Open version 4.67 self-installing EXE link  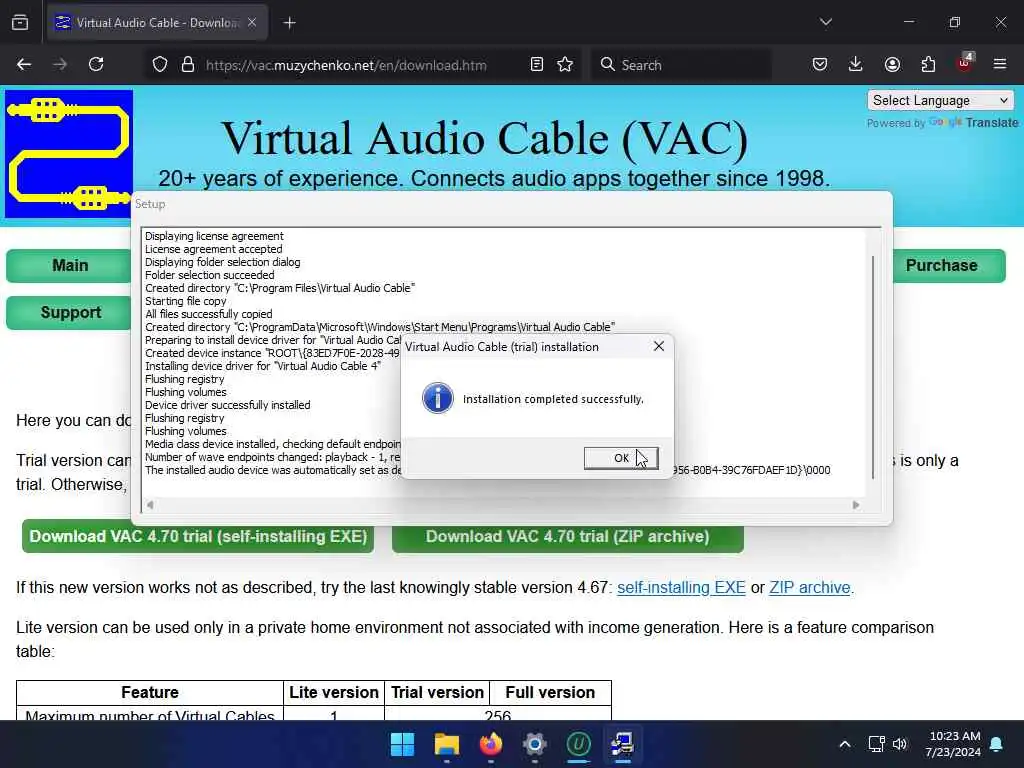pyautogui.click(x=681, y=588)
